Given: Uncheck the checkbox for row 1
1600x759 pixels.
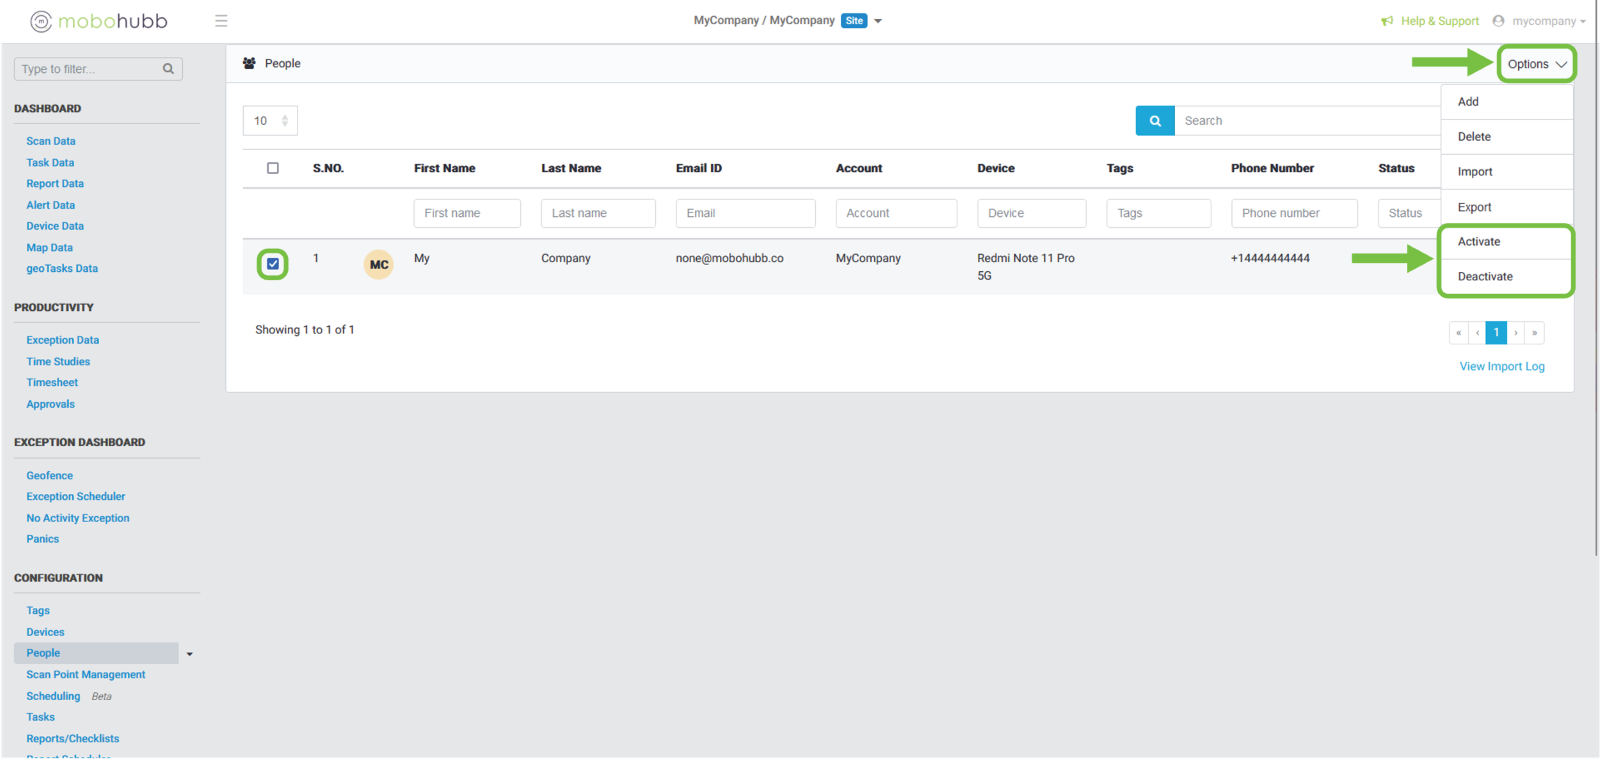Looking at the screenshot, I should [x=273, y=264].
